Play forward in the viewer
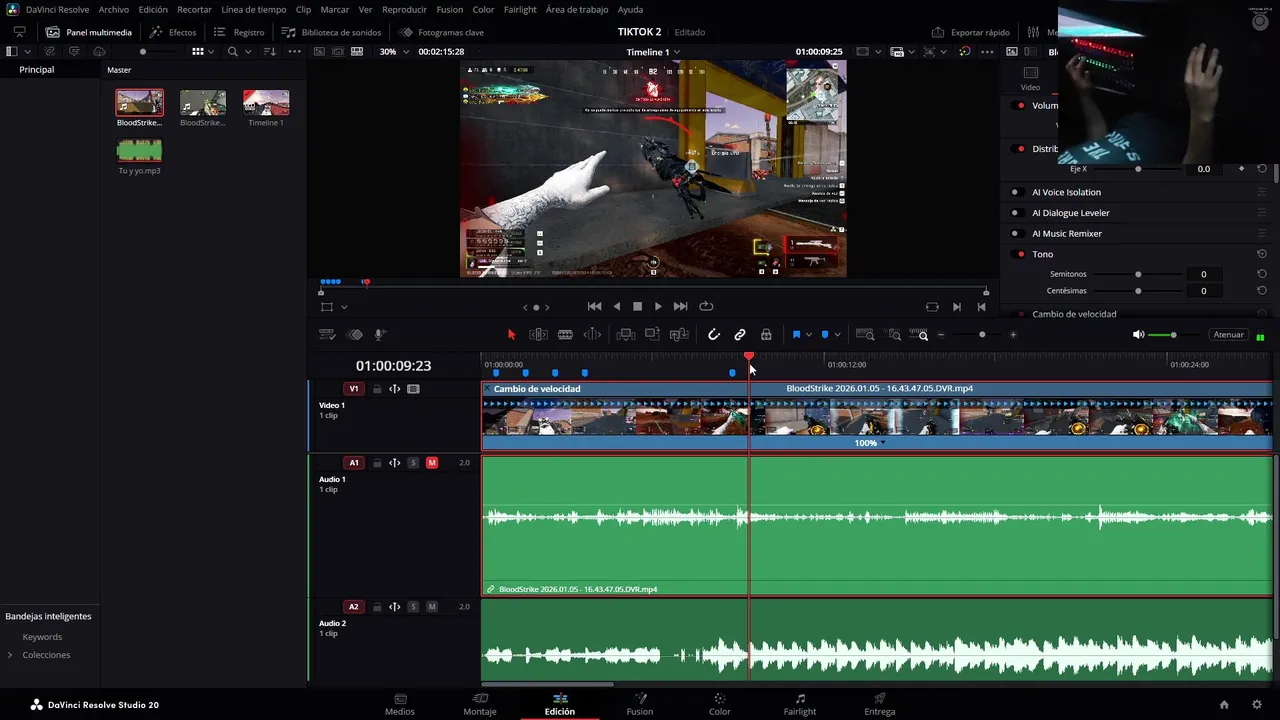Viewport: 1280px width, 720px height. click(657, 307)
